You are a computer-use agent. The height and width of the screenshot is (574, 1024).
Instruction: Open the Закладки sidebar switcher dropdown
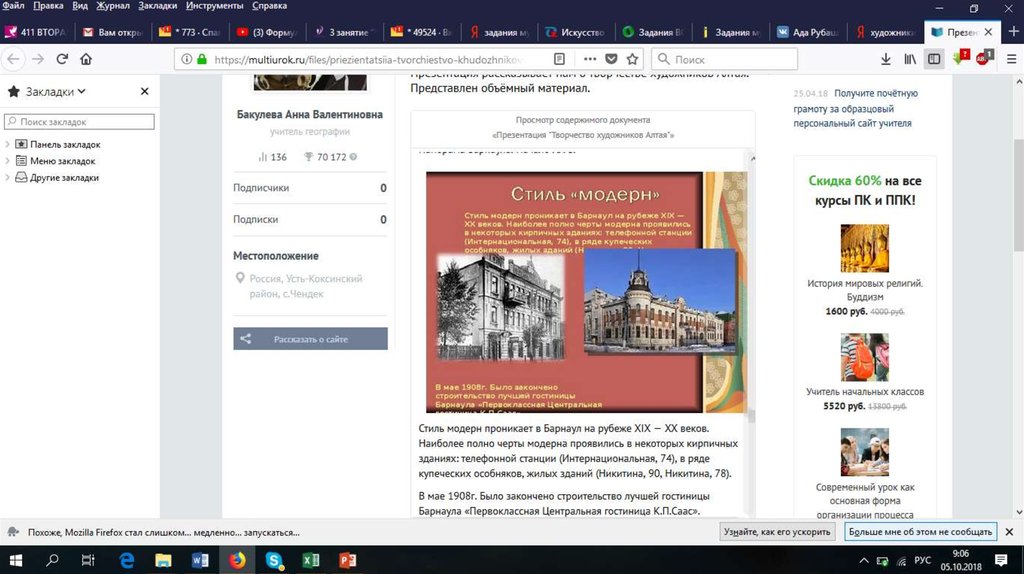47,91
